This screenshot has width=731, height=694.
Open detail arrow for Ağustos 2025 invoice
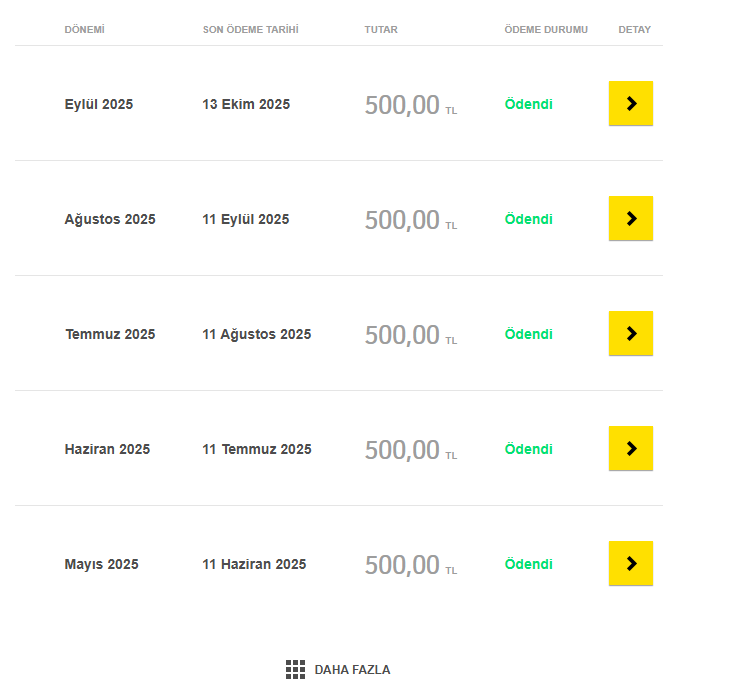630,218
